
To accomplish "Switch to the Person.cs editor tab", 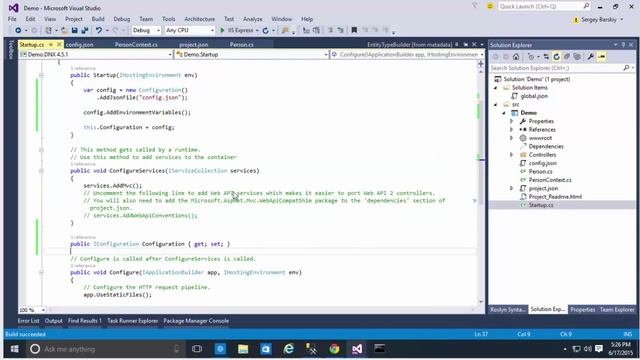I will (242, 44).
